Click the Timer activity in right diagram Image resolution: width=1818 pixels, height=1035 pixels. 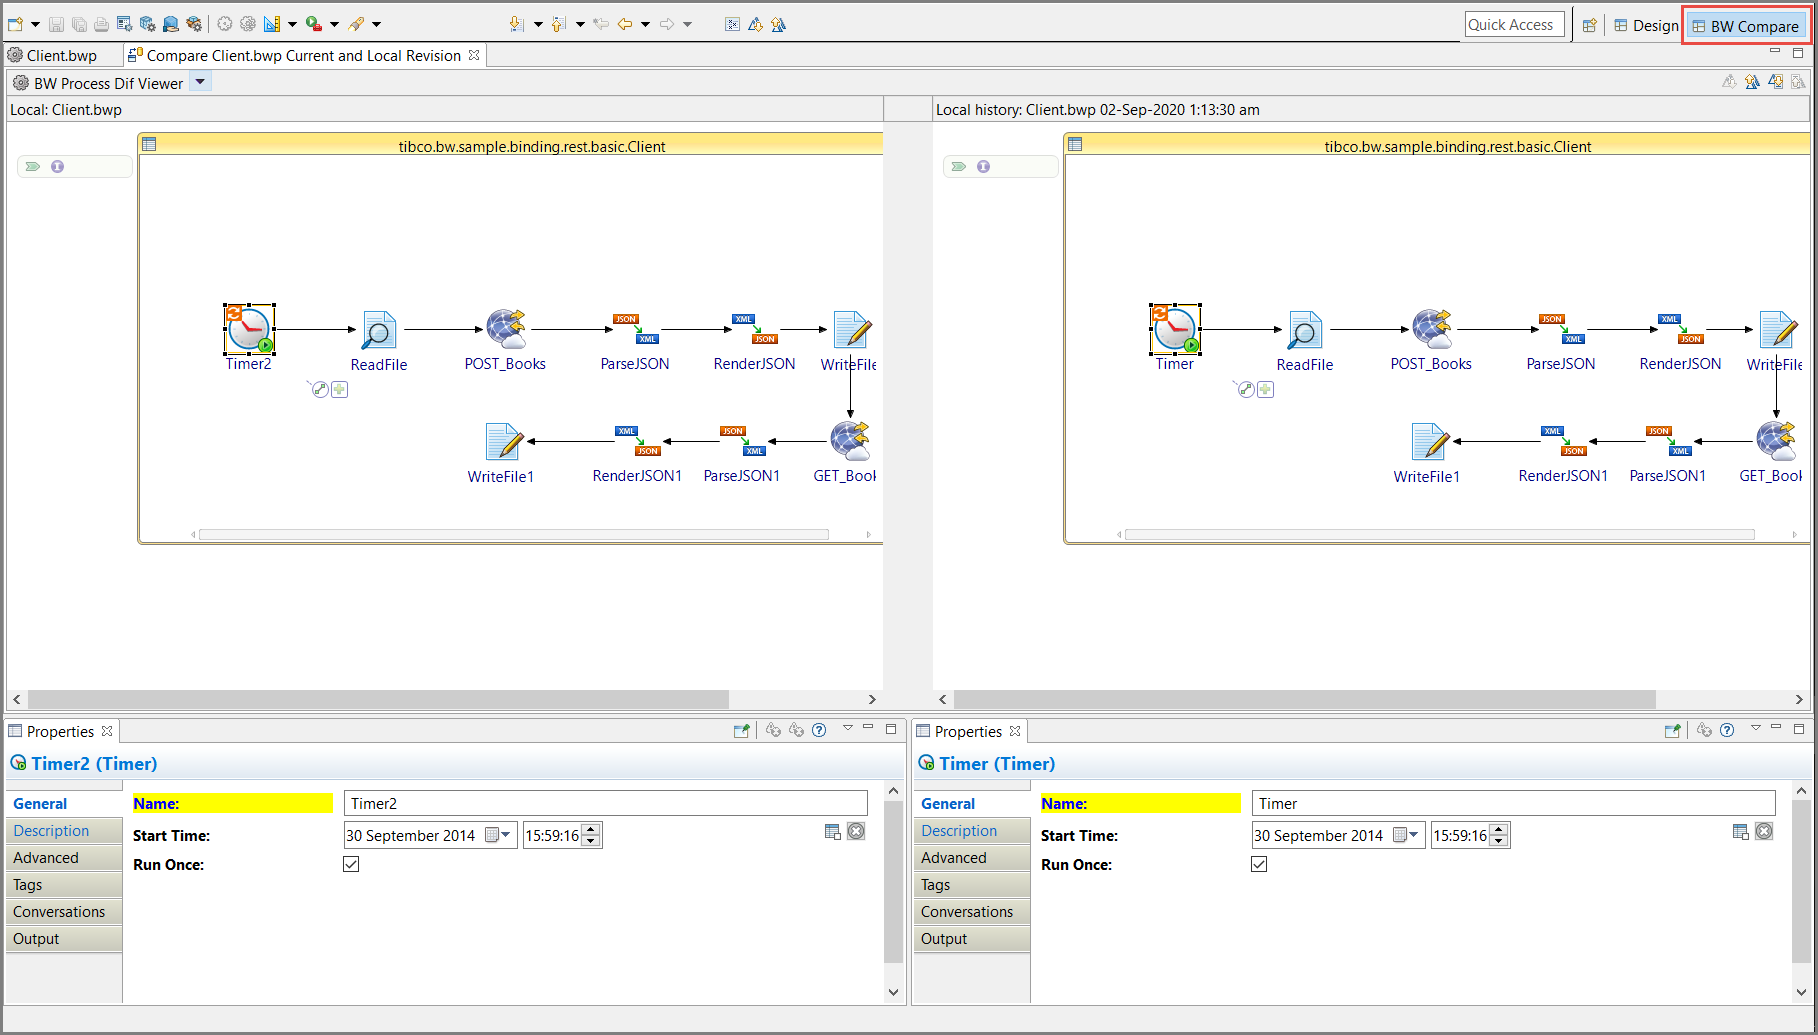(x=1175, y=330)
